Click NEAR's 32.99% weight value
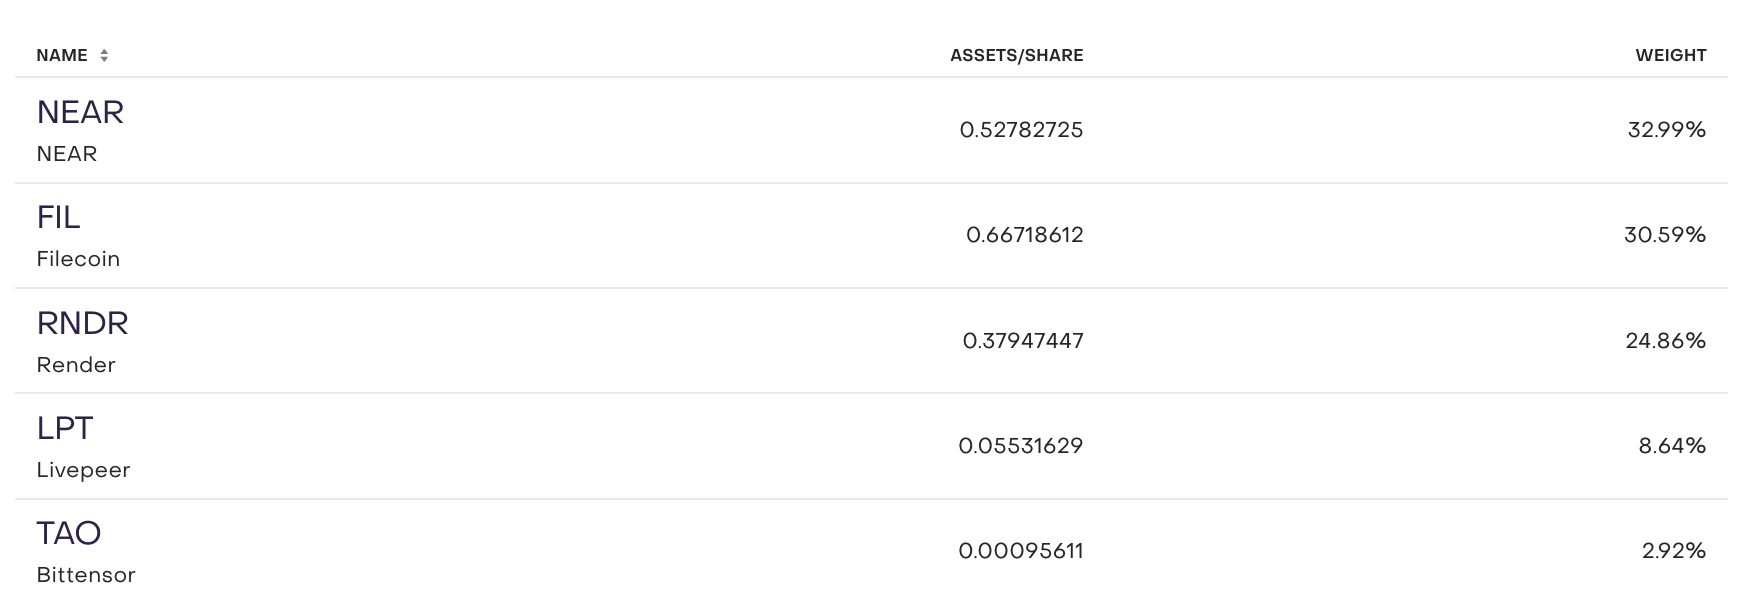The image size is (1738, 606). click(x=1666, y=130)
